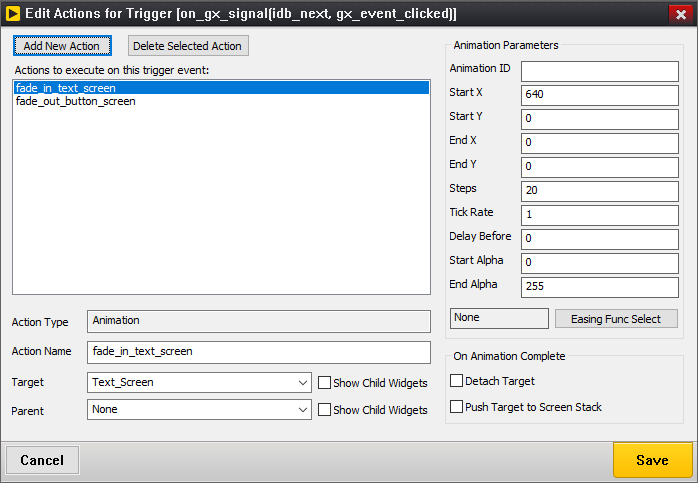The height and width of the screenshot is (483, 698).
Task: Click Add New Action button
Action: click(62, 46)
